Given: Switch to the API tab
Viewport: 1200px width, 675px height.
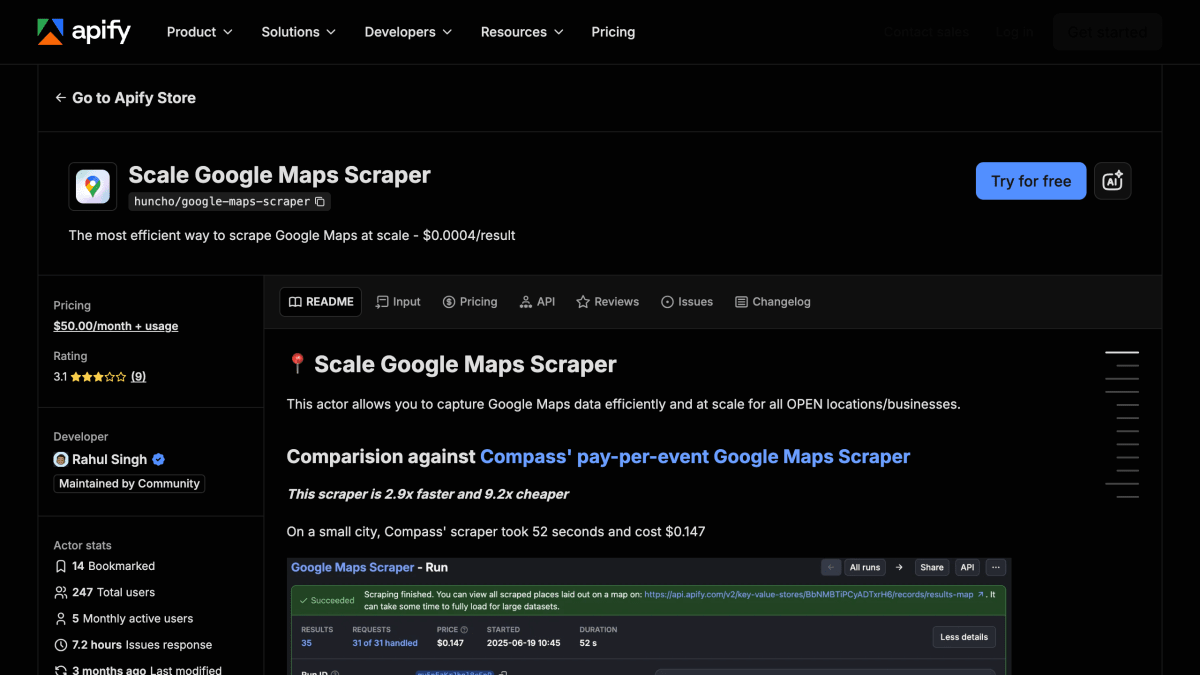Looking at the screenshot, I should point(537,302).
